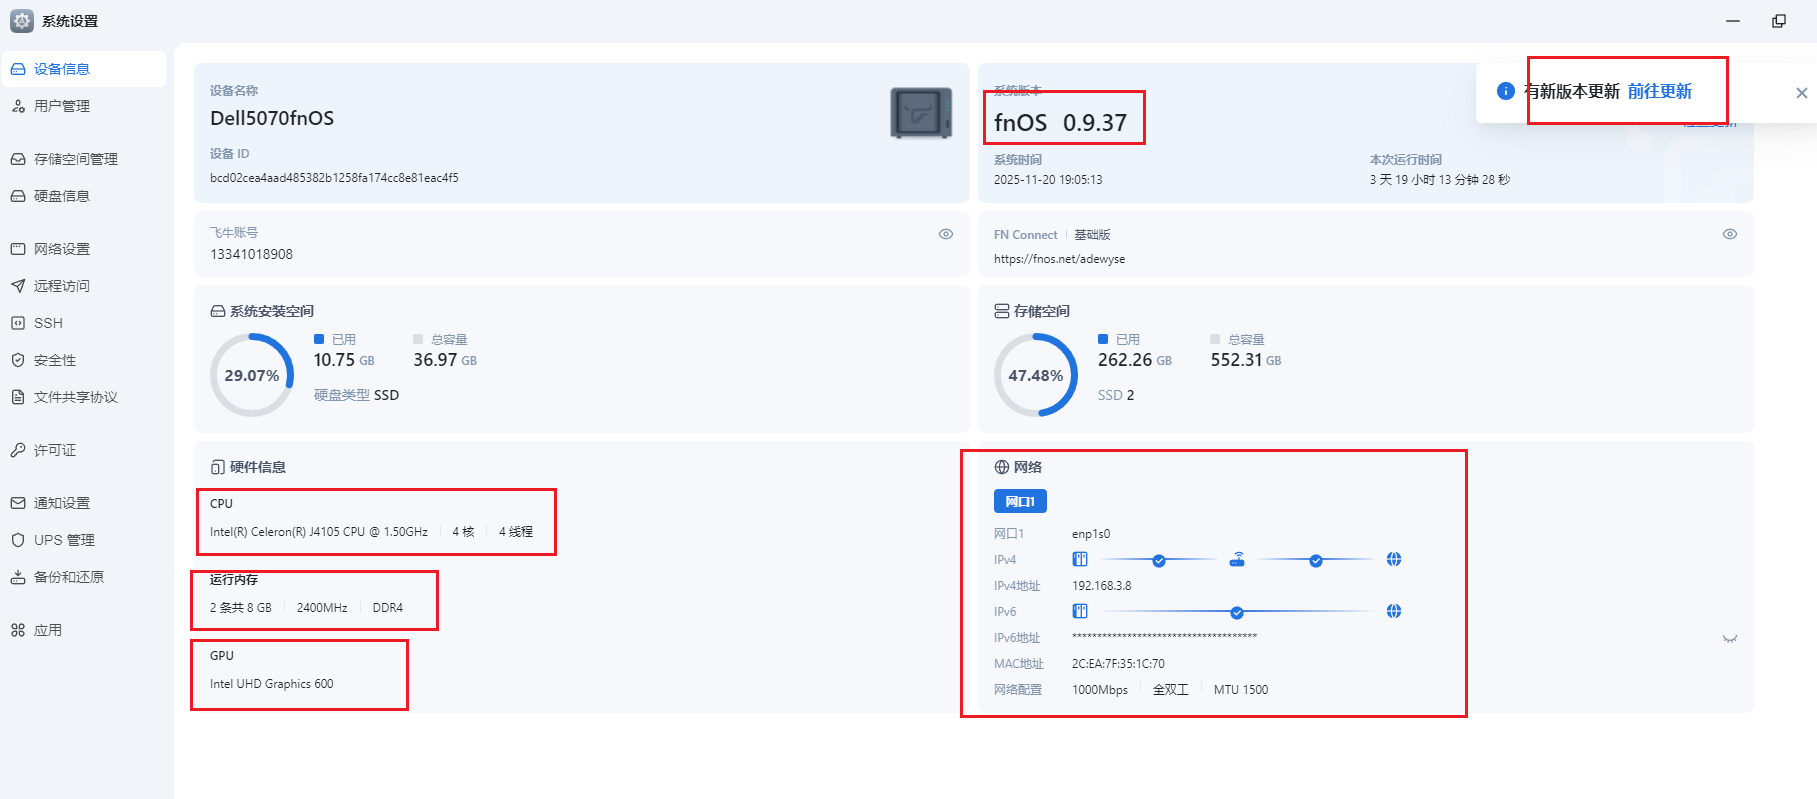The width and height of the screenshot is (1817, 799).
Task: Click the Dell device thumbnail image
Action: pyautogui.click(x=921, y=113)
